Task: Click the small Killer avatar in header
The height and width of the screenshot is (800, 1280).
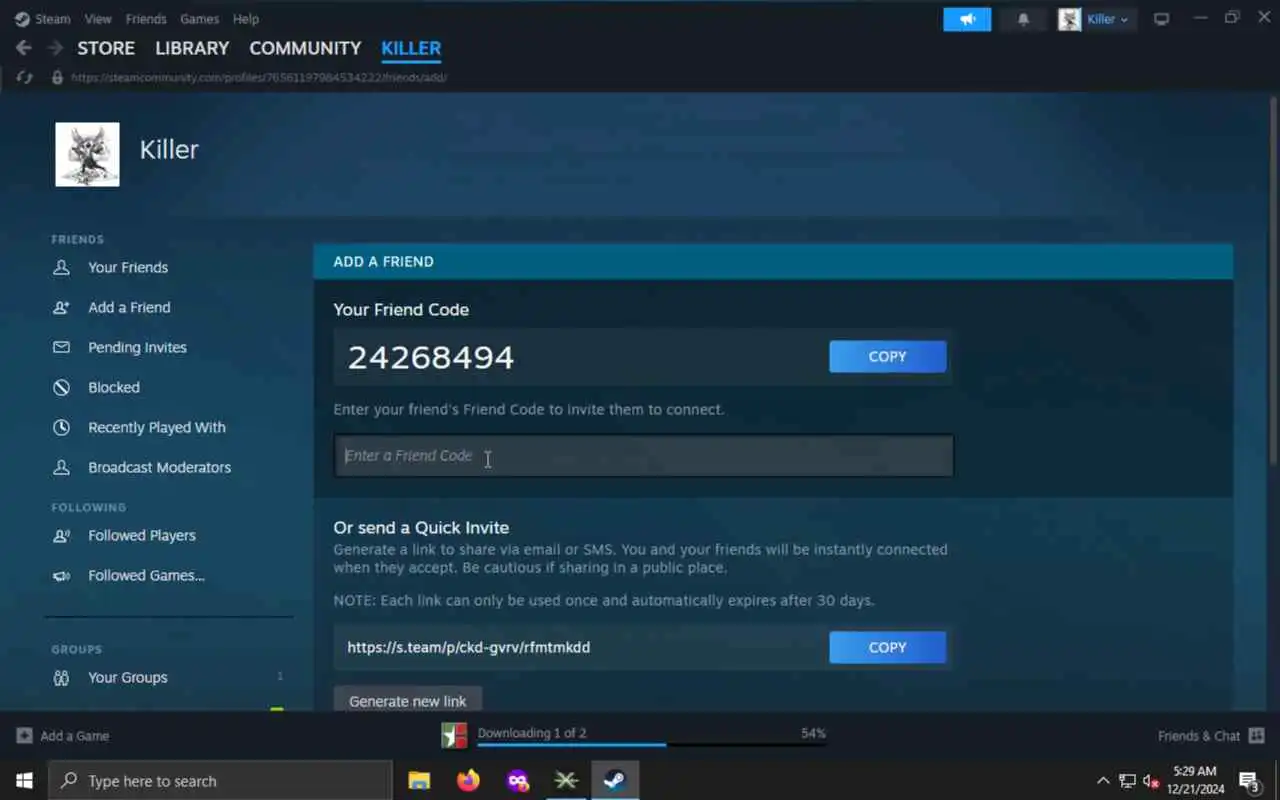Action: (1070, 19)
